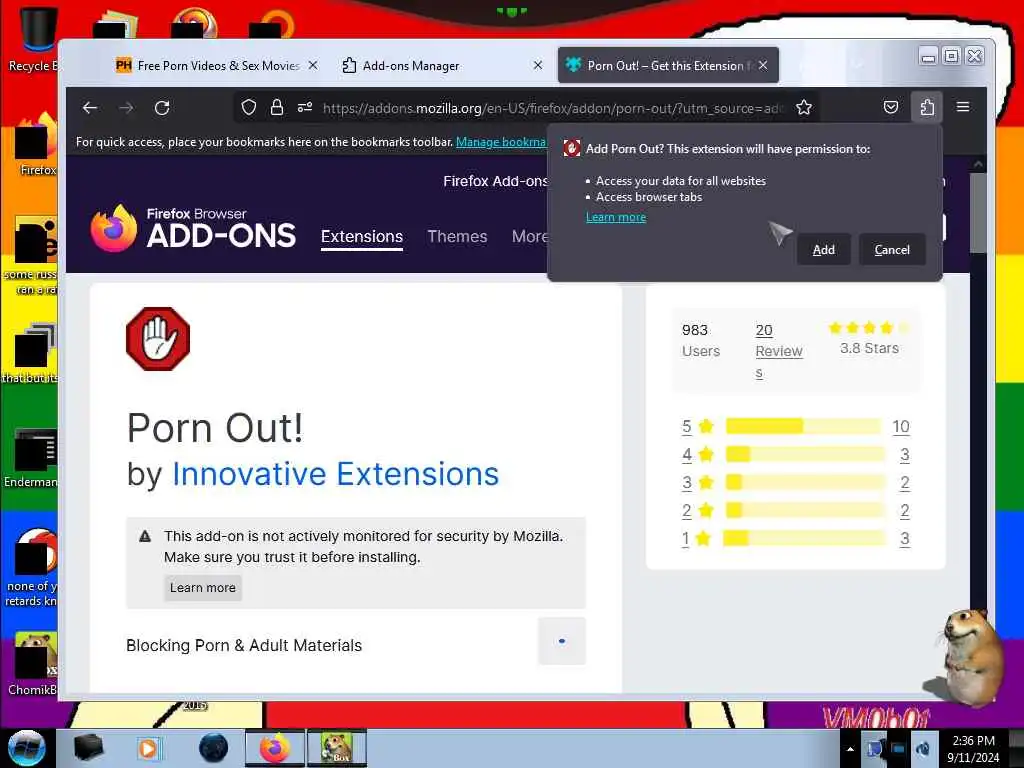Switch to the Add-ons Manager tab
This screenshot has height=768, width=1024.
[x=411, y=65]
